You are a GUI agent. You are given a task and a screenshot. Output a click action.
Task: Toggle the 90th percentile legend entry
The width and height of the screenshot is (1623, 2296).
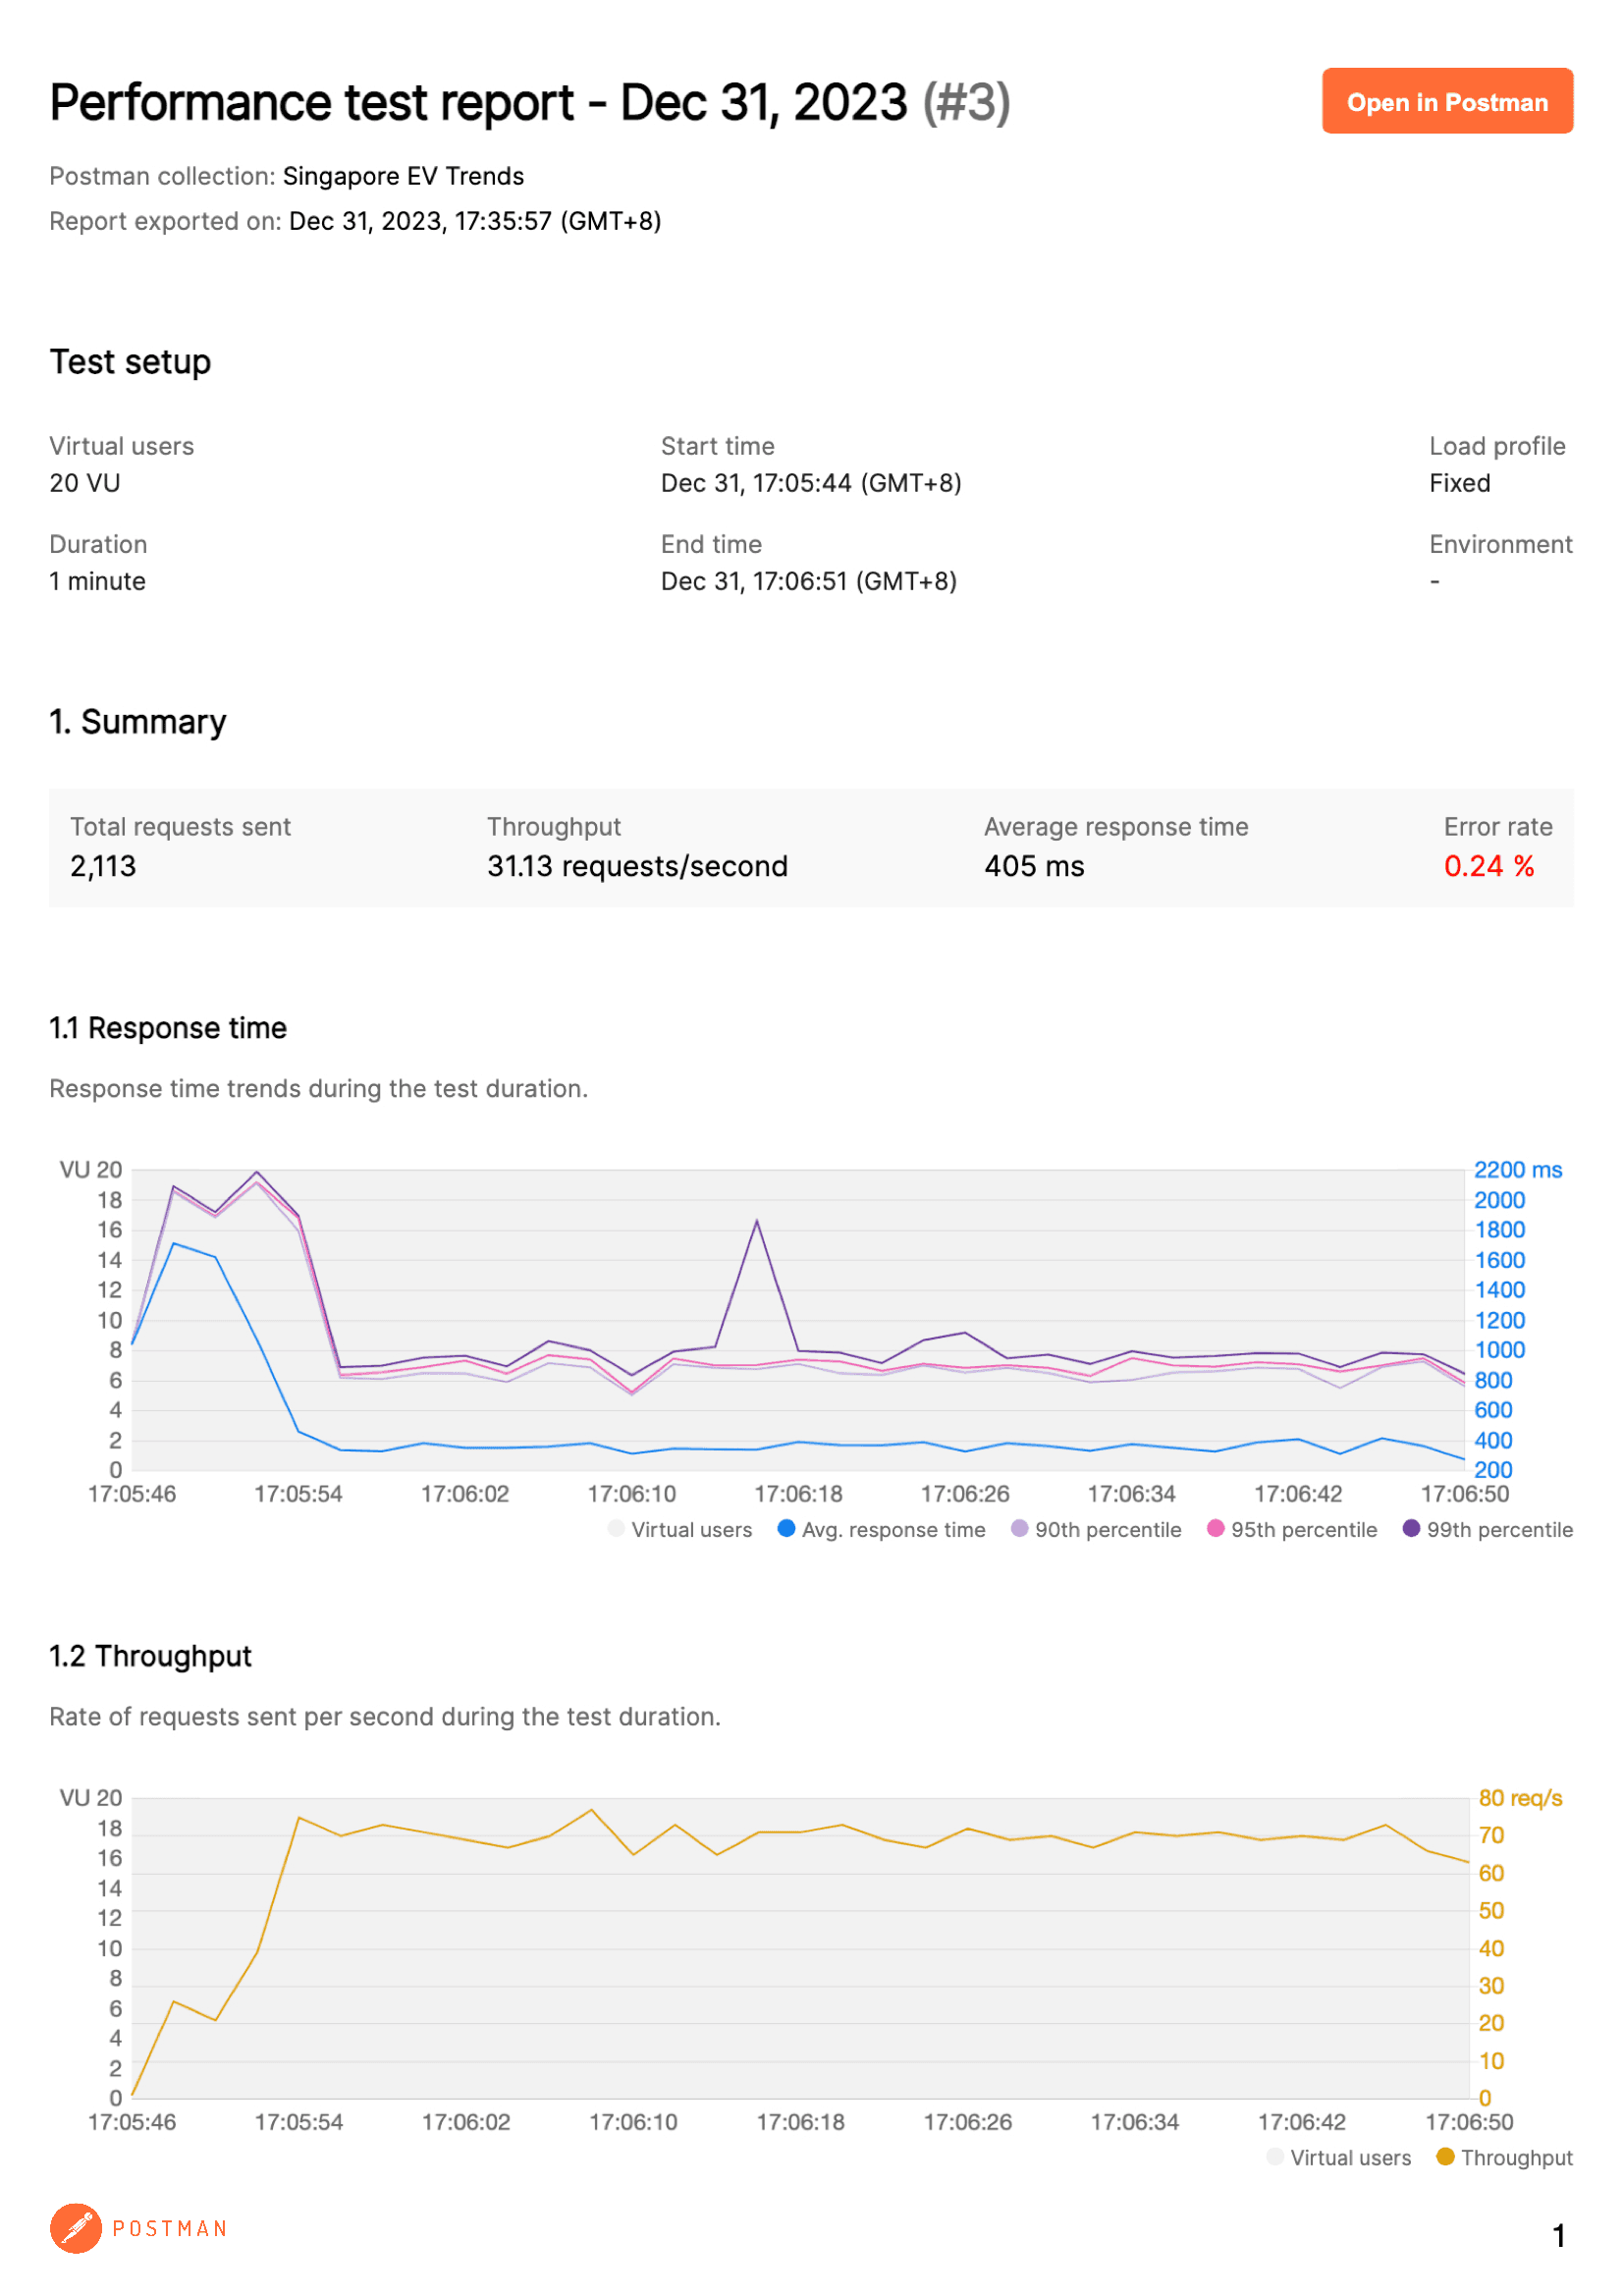coord(1096,1529)
